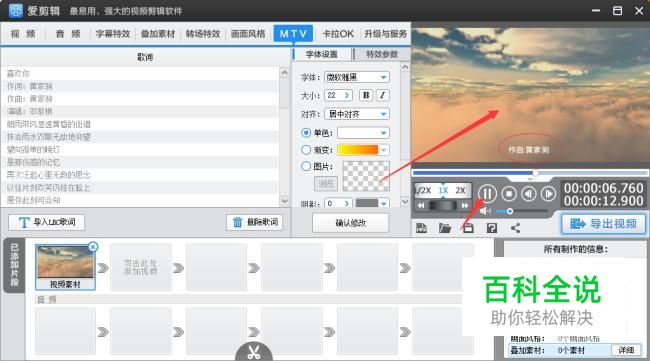Click 导入LRC歌词 button
The height and width of the screenshot is (361, 650).
pos(47,222)
